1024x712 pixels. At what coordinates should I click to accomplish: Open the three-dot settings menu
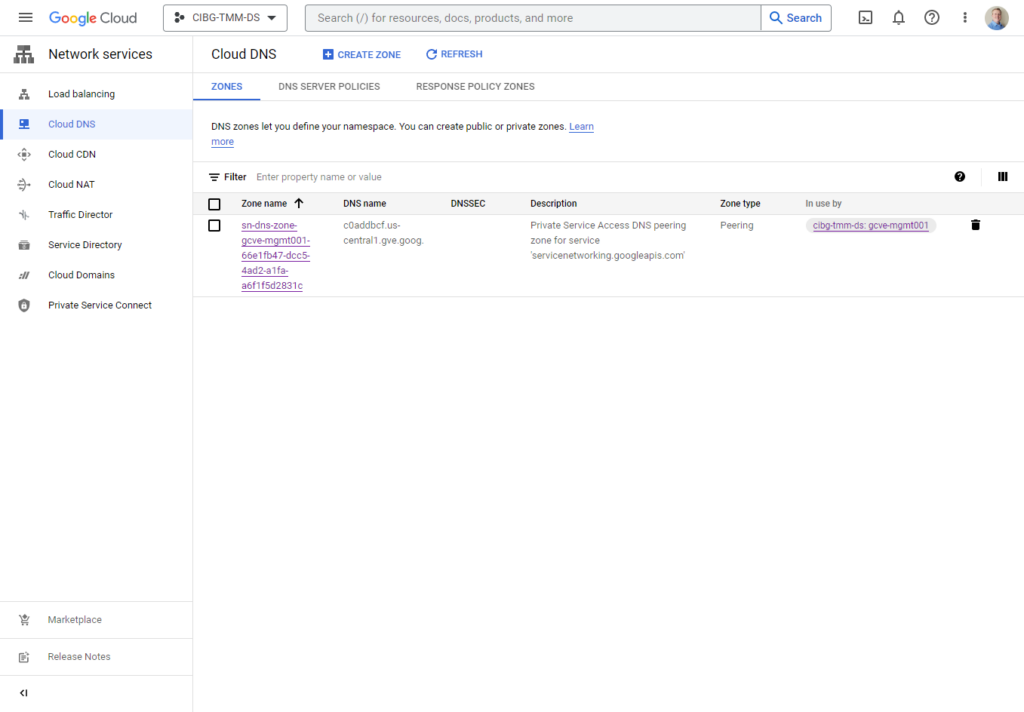[x=965, y=18]
